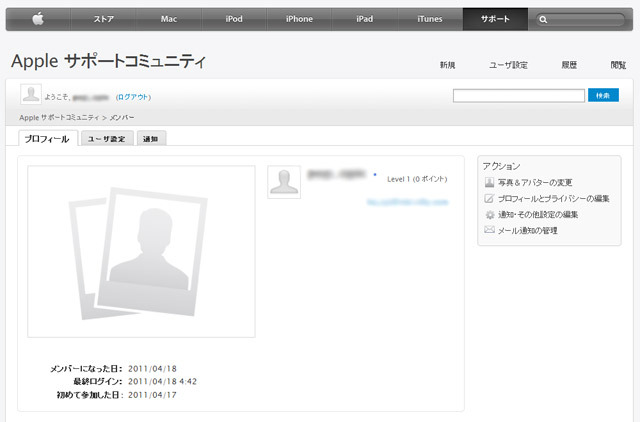The image size is (640, 422).
Task: Click the Apple サポートコミュニティ breadcrumb link
Action: click(x=59, y=118)
